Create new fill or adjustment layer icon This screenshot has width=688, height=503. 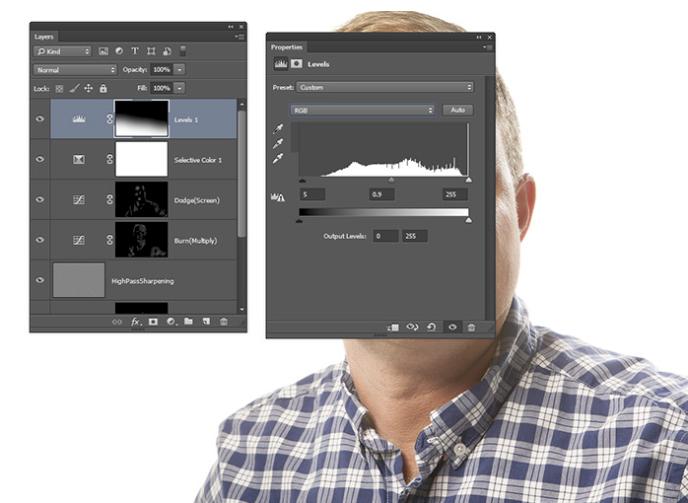(x=171, y=322)
